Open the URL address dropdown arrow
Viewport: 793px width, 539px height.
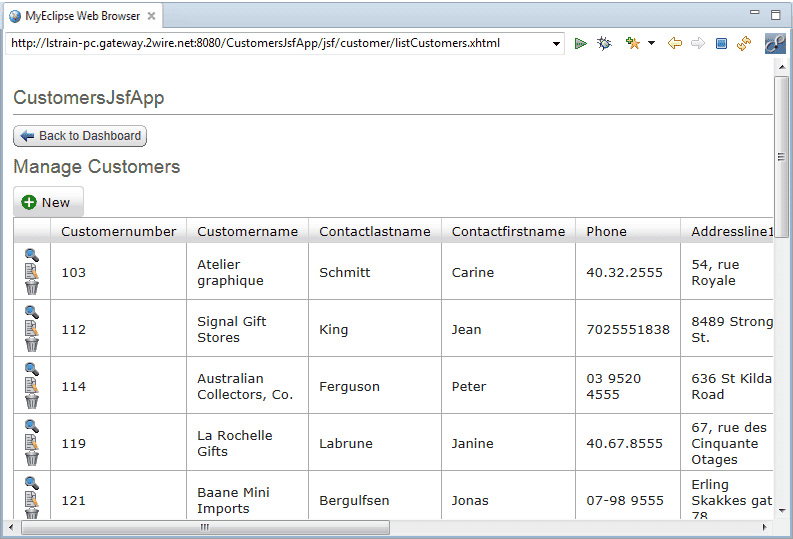click(557, 44)
